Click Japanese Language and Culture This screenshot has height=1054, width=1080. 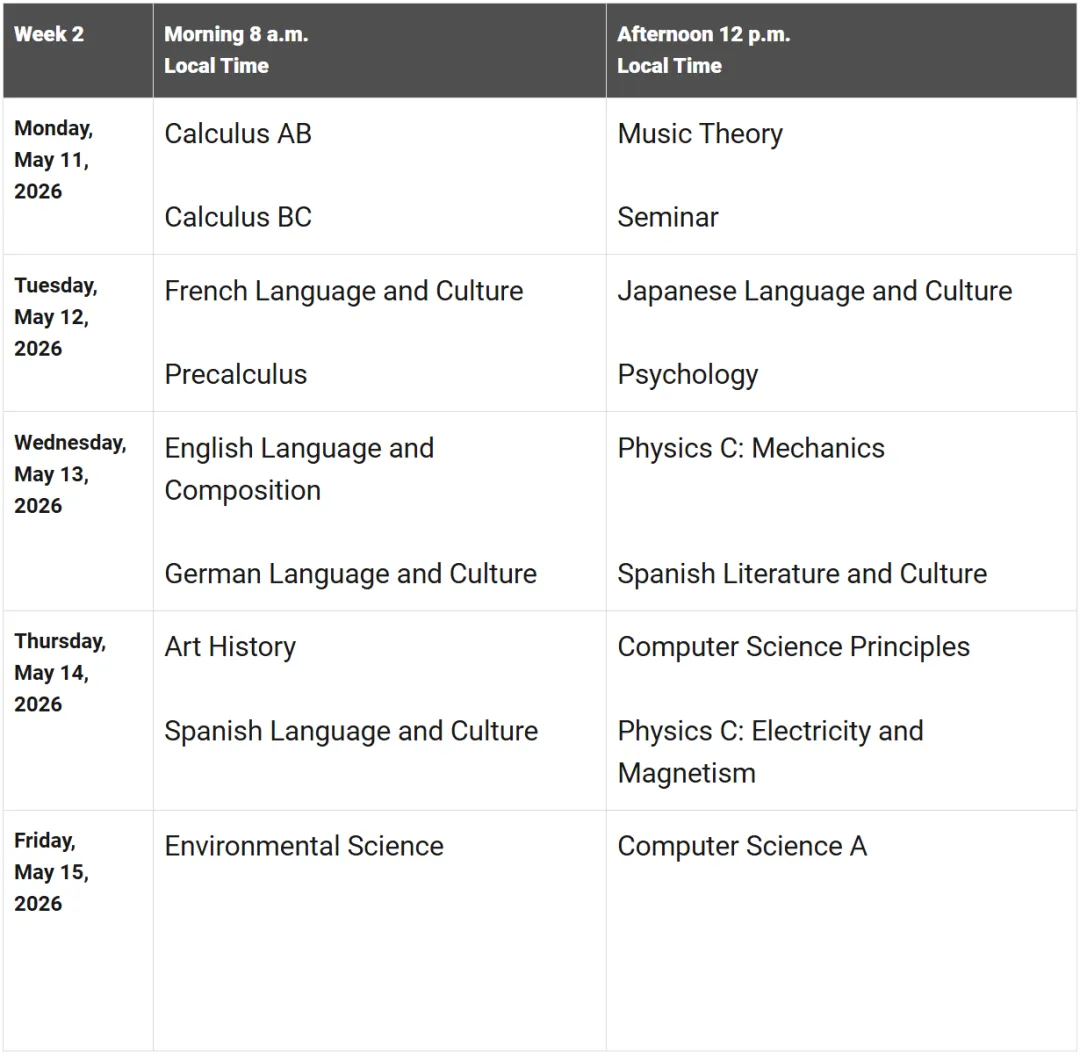tap(815, 291)
